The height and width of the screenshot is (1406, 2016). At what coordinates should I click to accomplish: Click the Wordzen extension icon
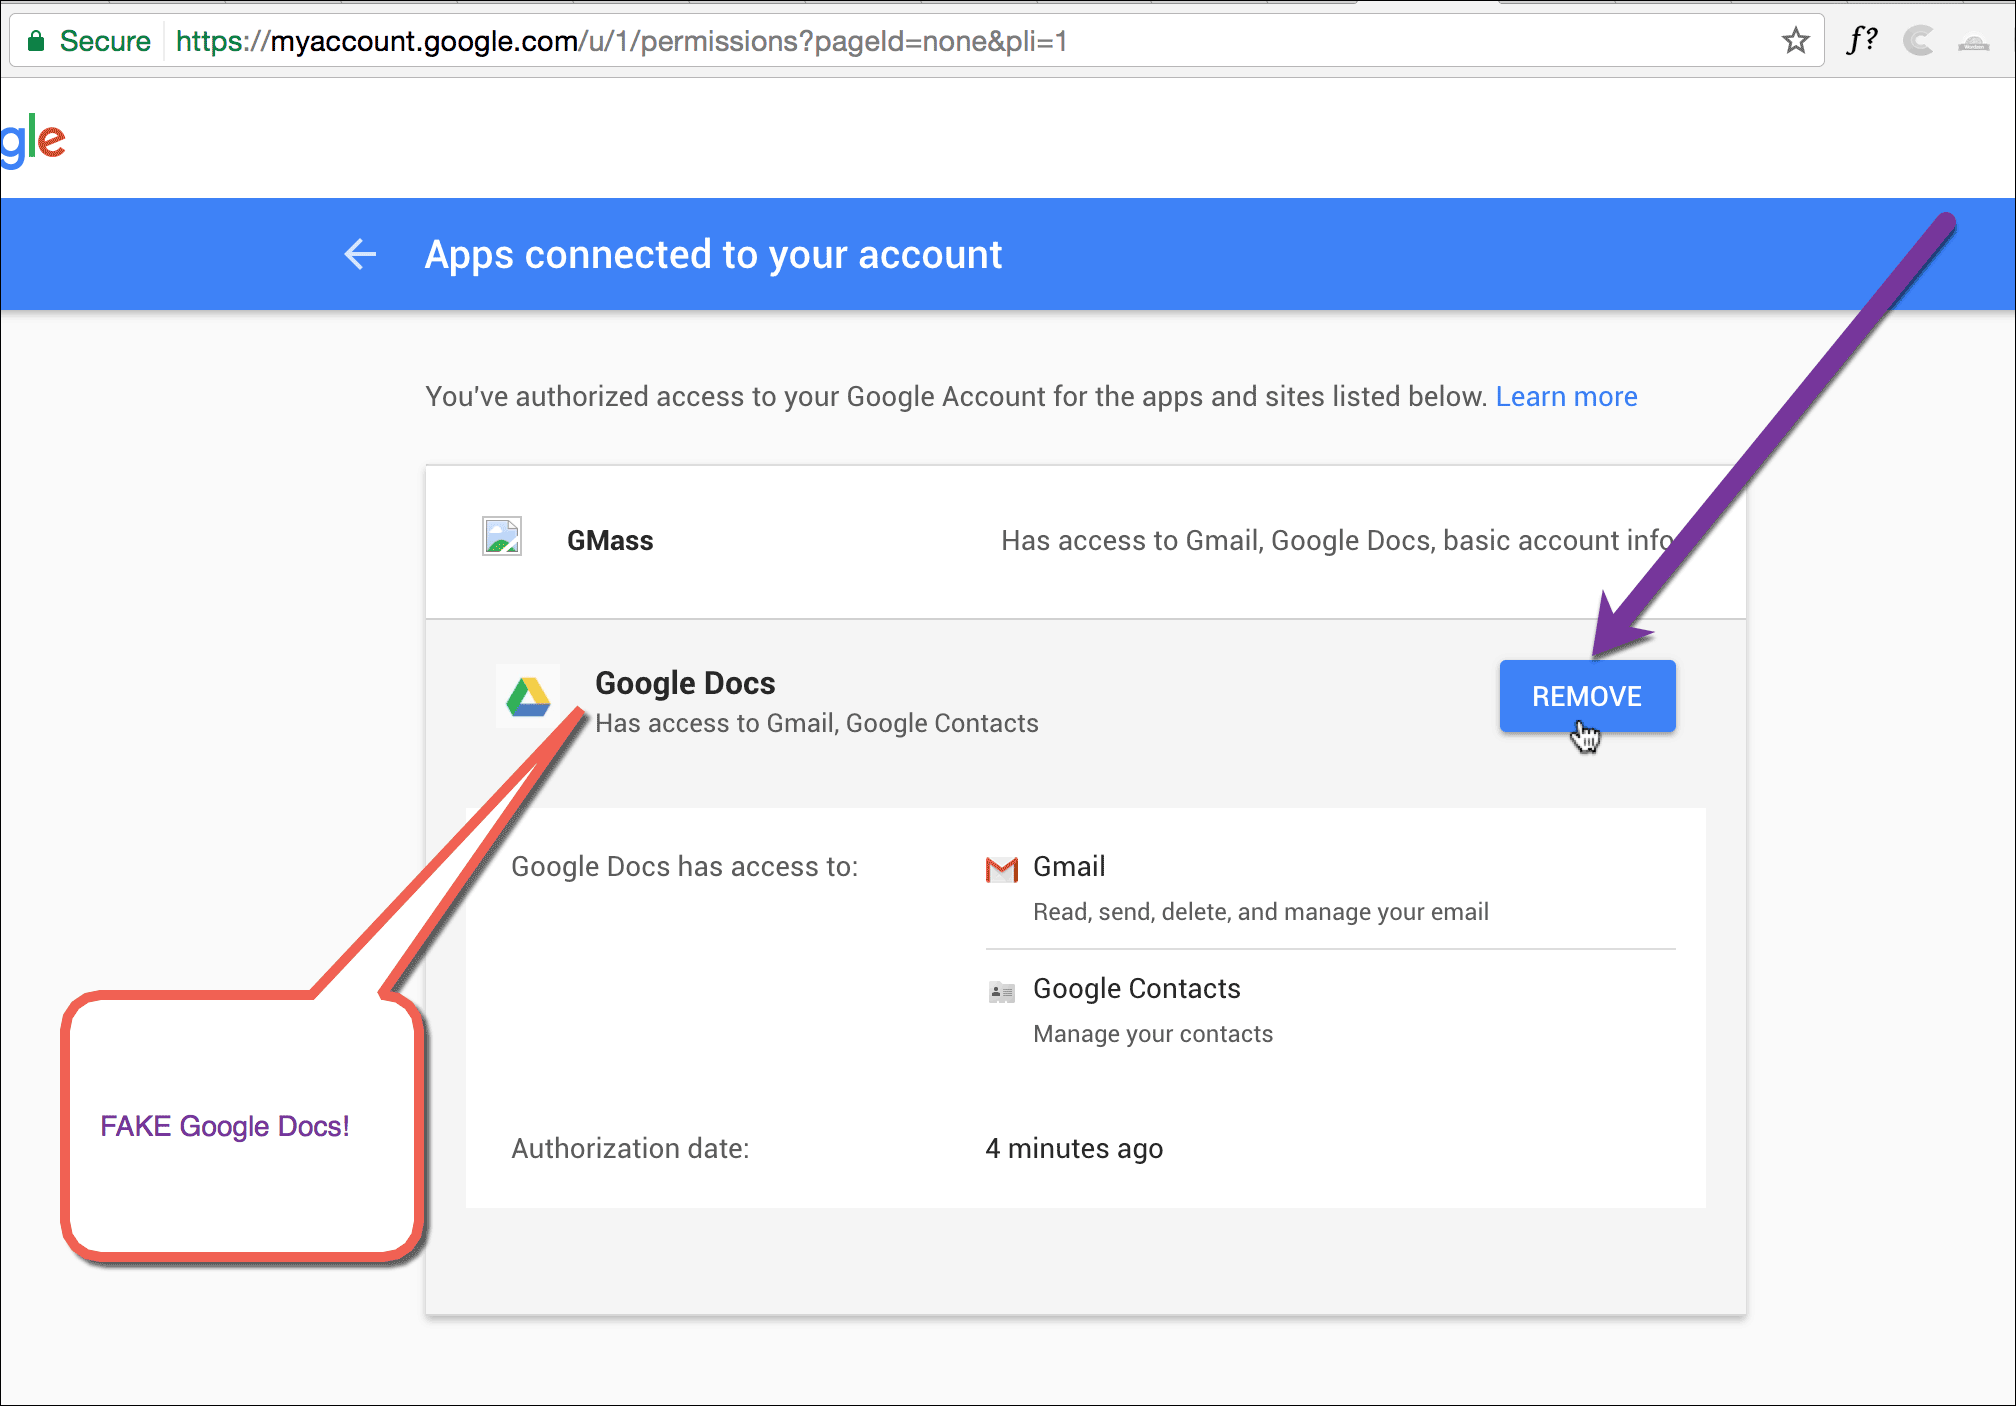[x=1975, y=42]
